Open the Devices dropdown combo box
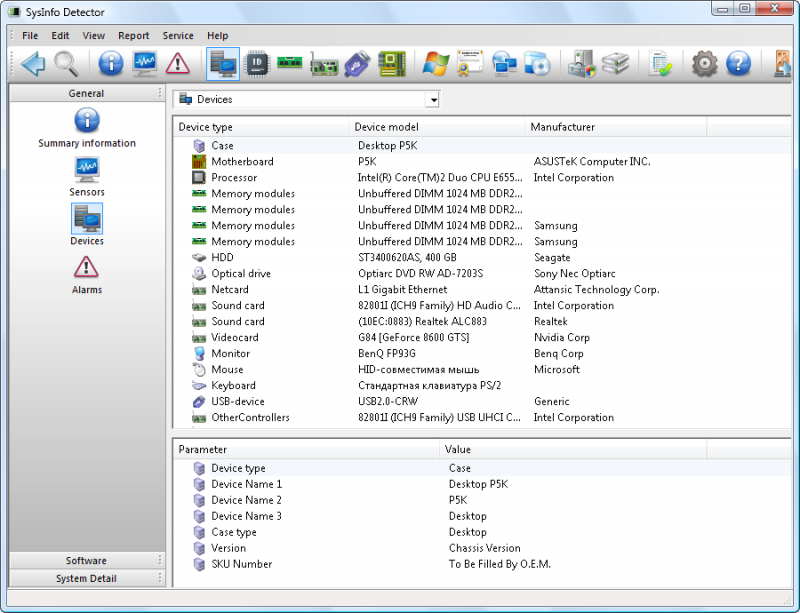 pyautogui.click(x=432, y=100)
